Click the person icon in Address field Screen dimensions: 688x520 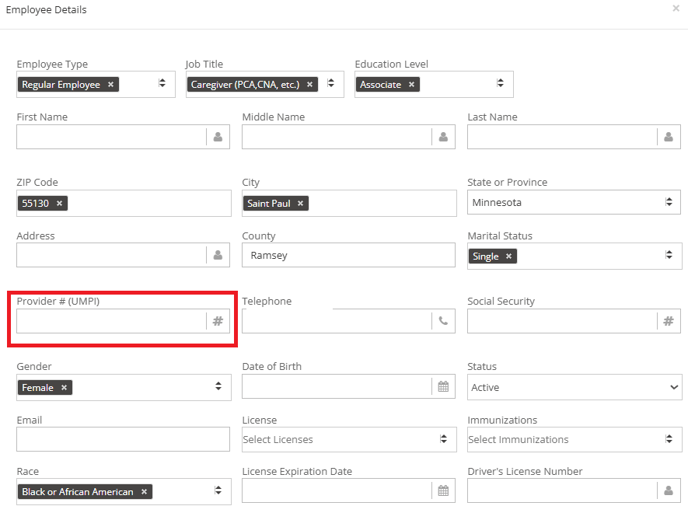pyautogui.click(x=218, y=255)
